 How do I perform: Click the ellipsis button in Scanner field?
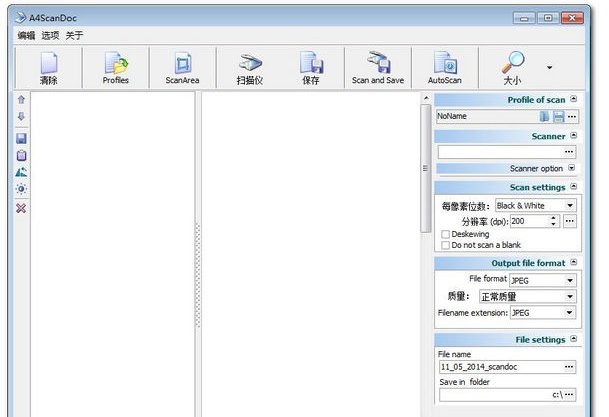pos(569,152)
